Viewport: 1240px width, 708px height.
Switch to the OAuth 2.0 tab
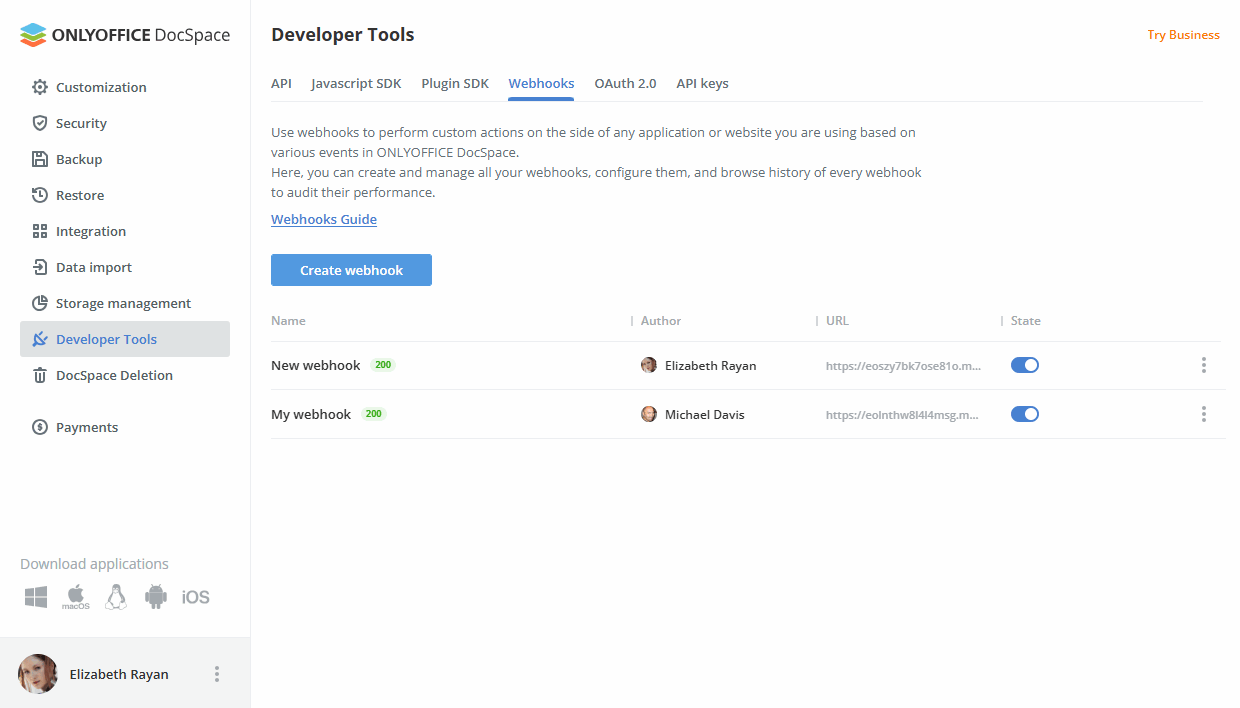point(625,83)
